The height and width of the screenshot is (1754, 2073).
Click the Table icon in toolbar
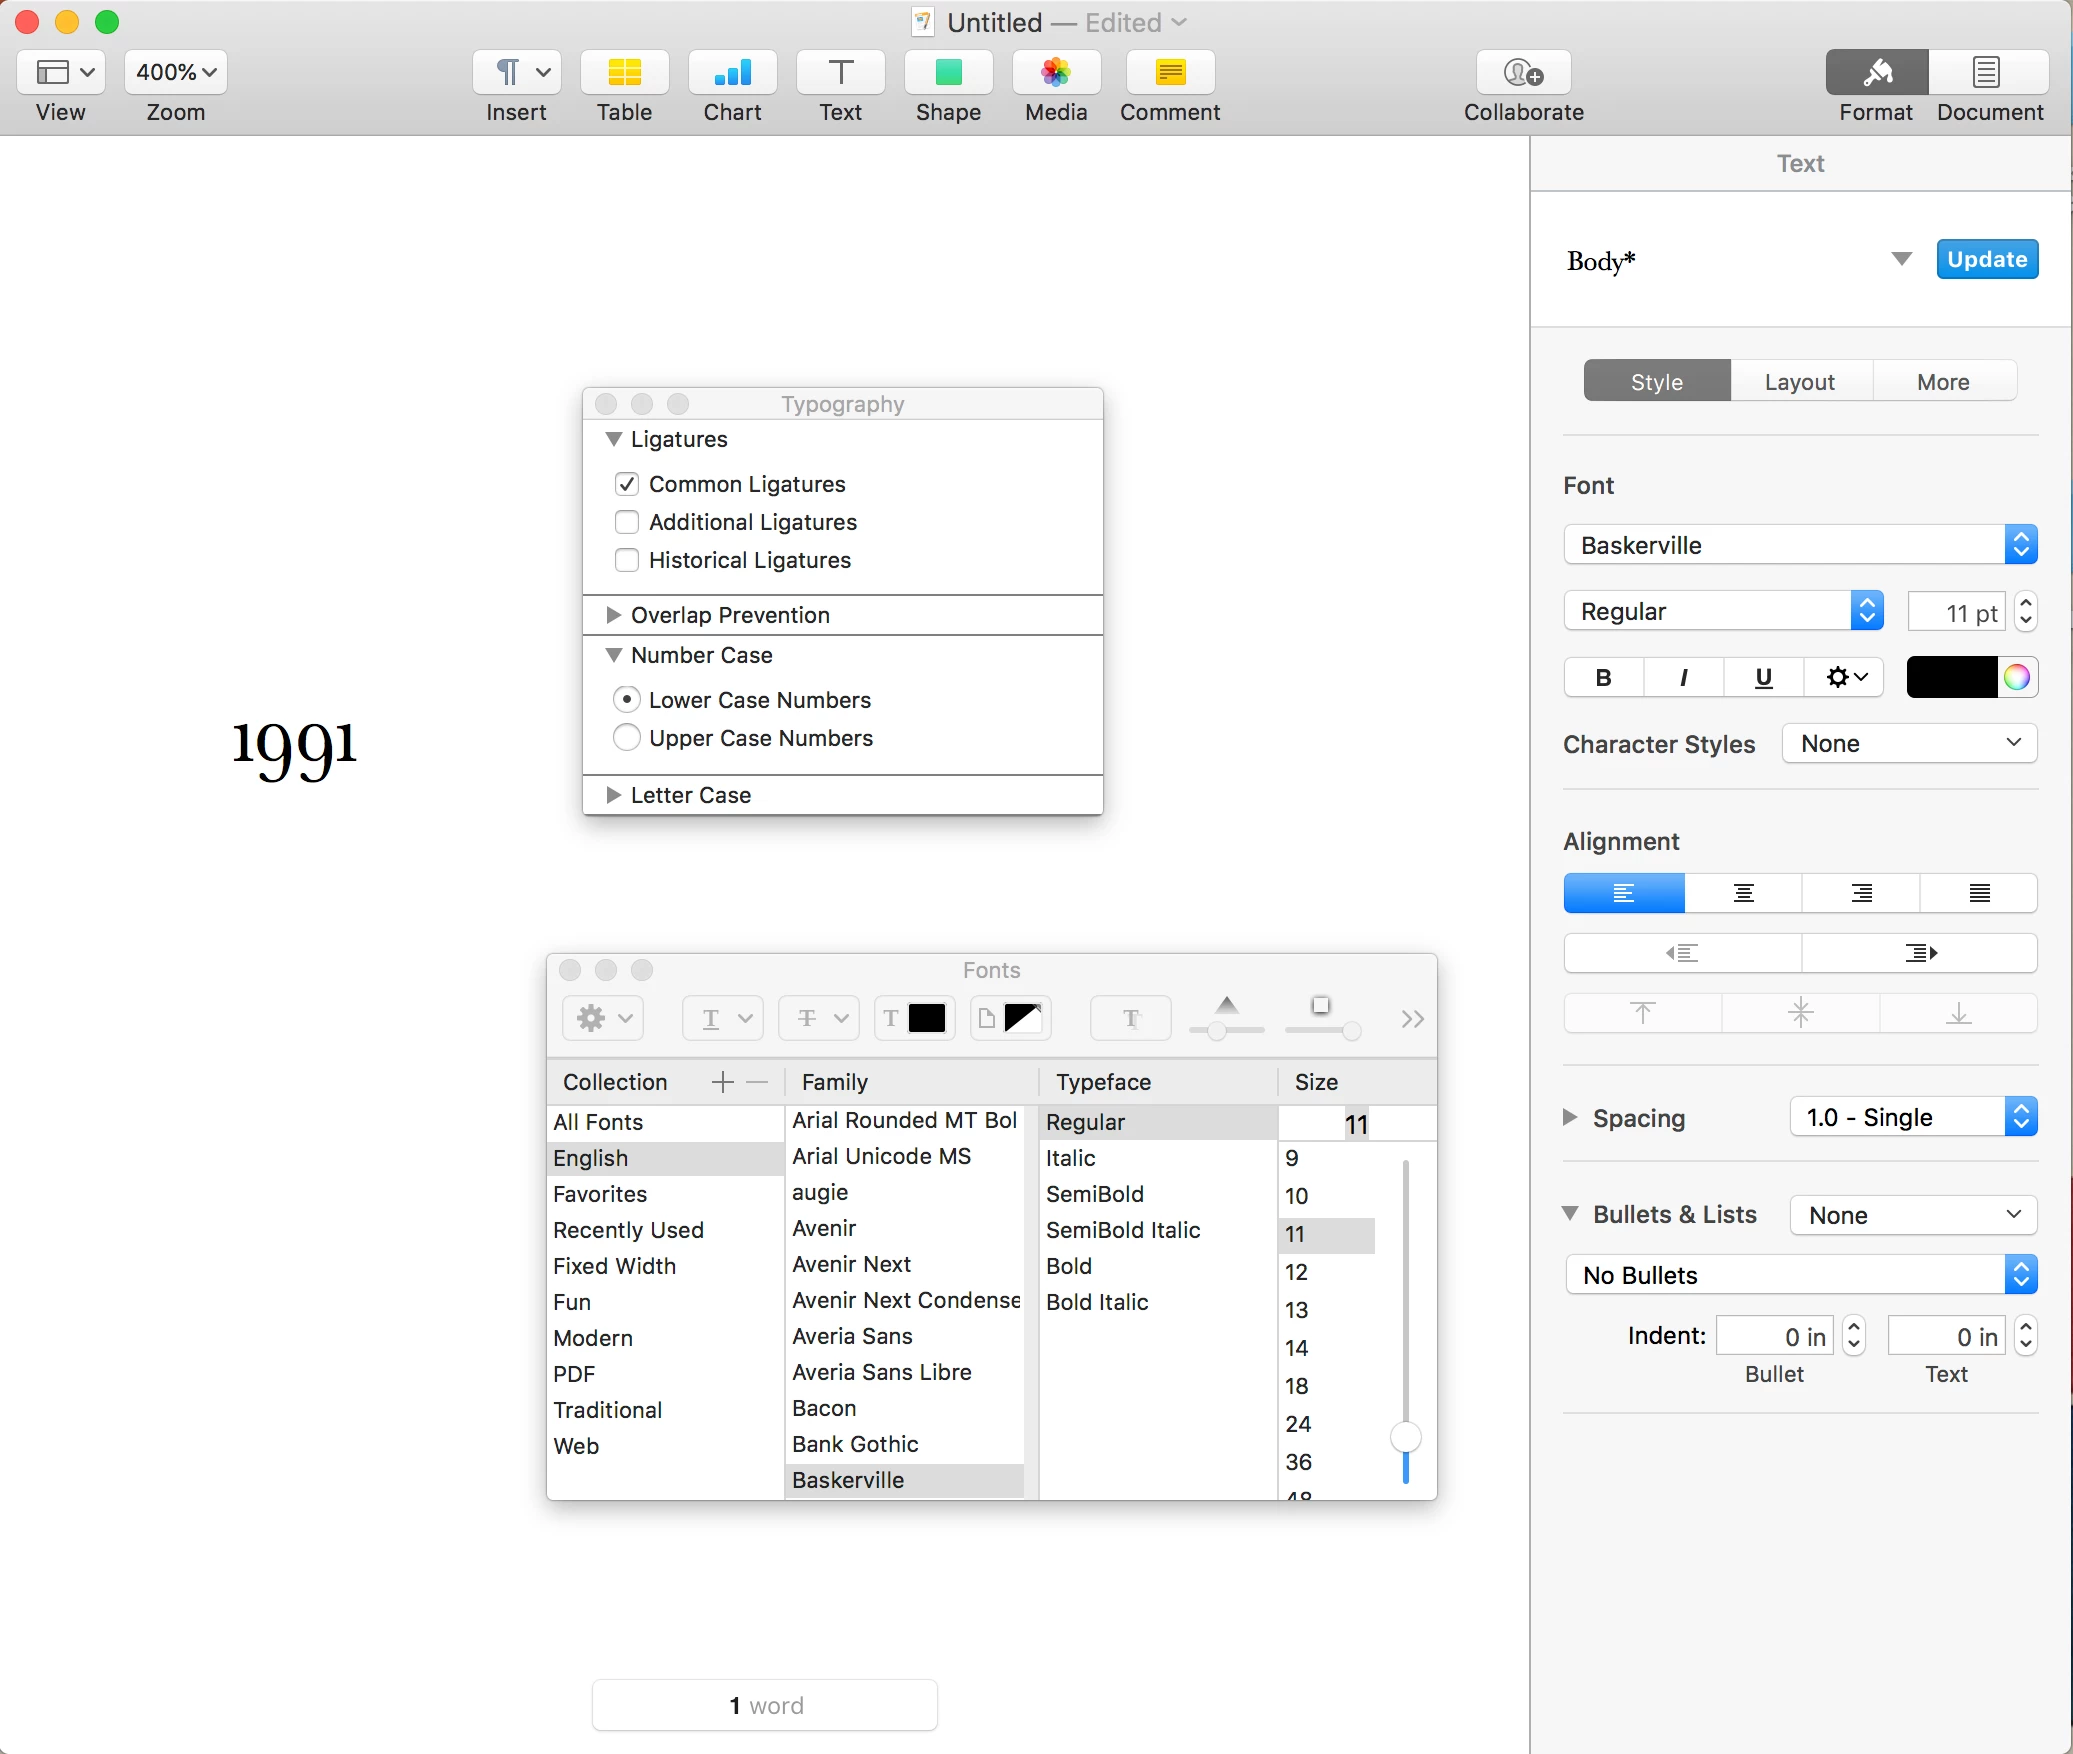coord(624,73)
